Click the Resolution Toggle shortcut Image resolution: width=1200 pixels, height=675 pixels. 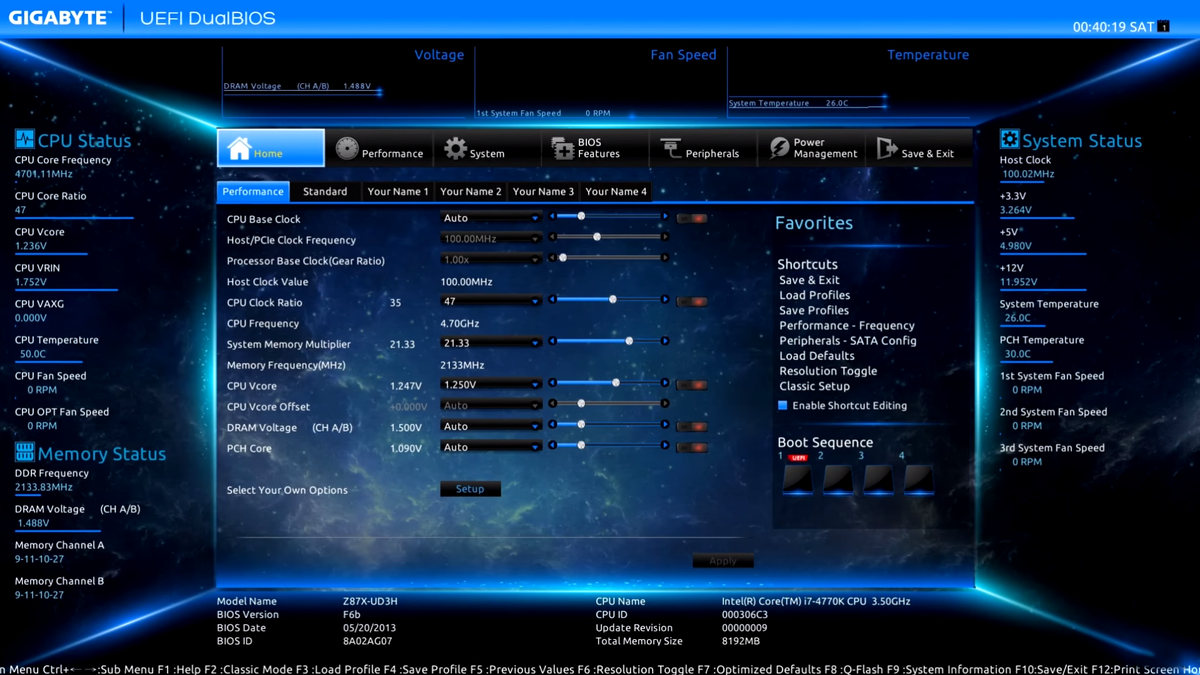(828, 371)
